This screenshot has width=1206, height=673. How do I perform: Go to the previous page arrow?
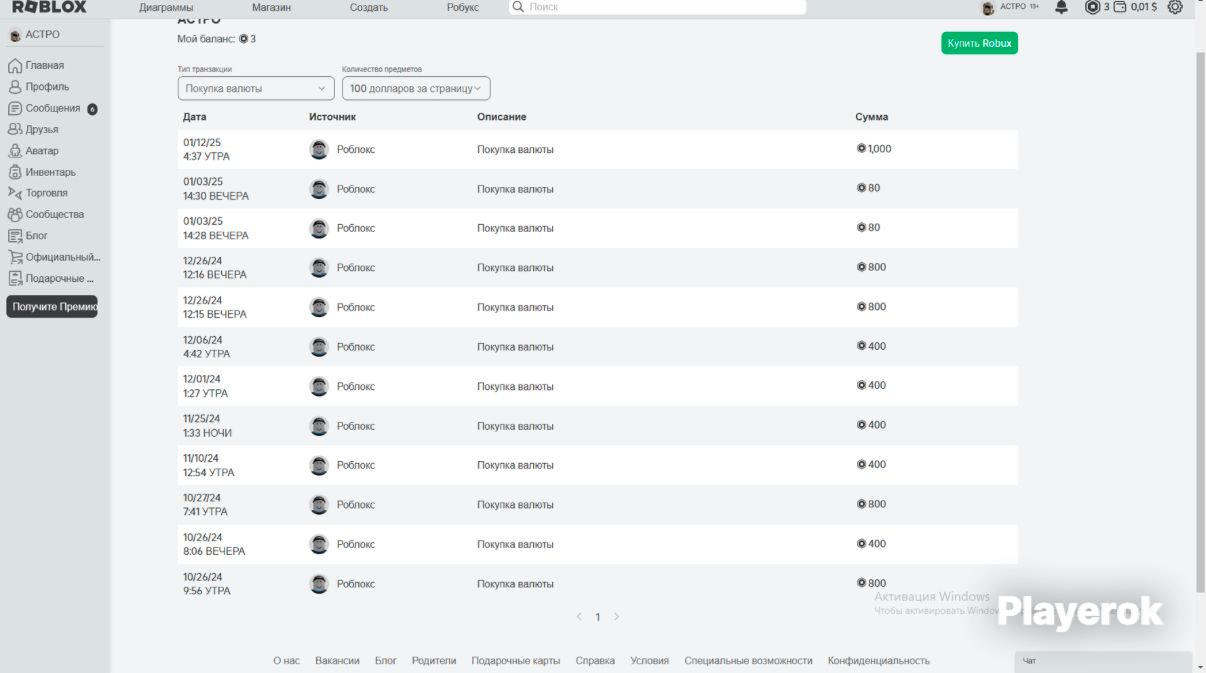click(579, 617)
